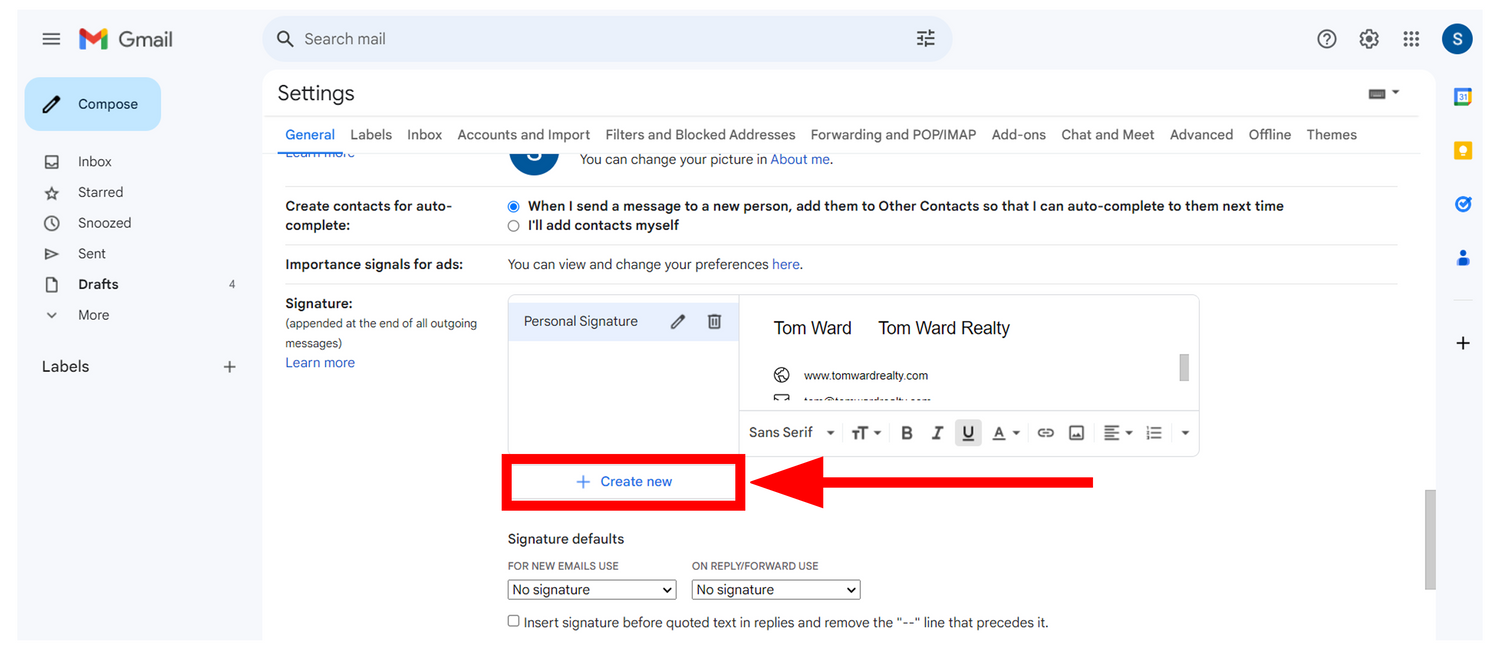This screenshot has width=1500, height=650.
Task: Open the search options filter icon
Action: tap(926, 39)
